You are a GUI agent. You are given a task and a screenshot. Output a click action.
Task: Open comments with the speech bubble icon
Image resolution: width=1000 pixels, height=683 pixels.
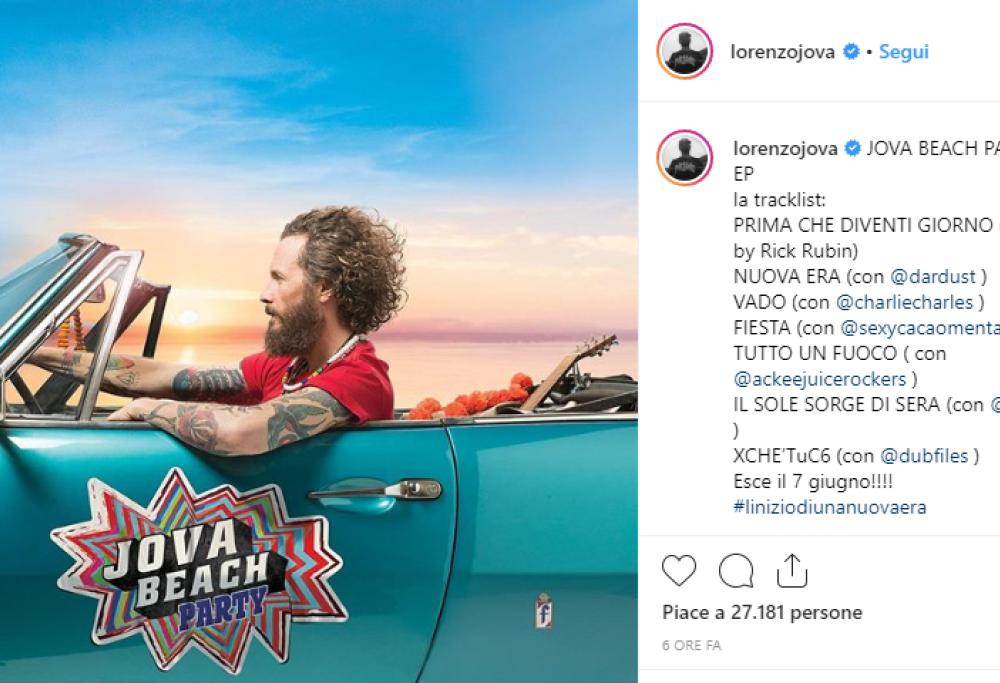736,570
